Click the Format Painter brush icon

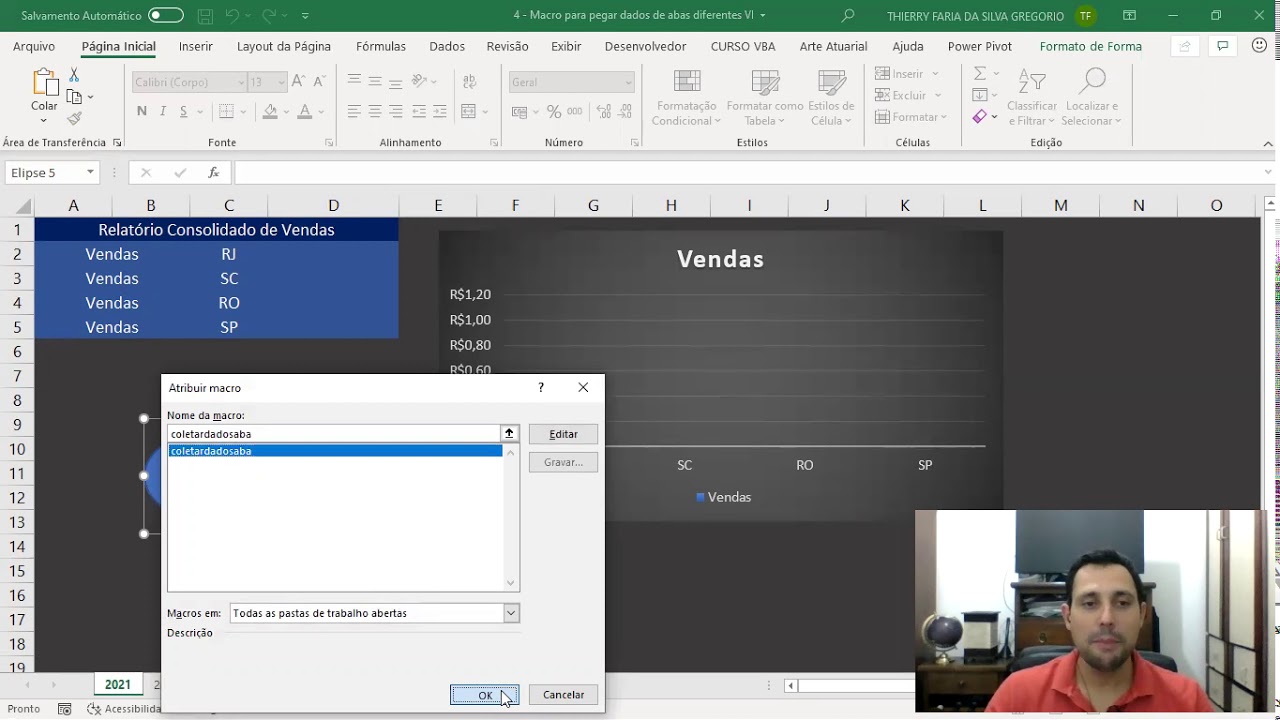click(x=74, y=118)
